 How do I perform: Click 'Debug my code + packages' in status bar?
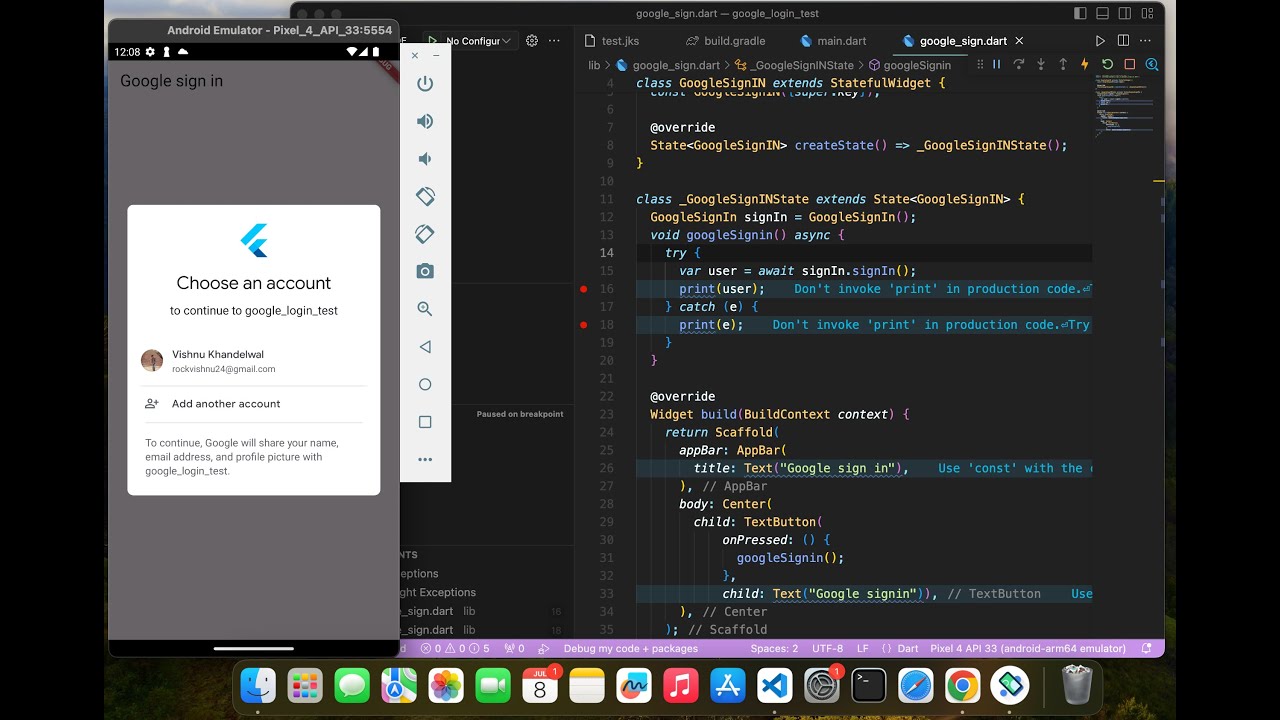pyautogui.click(x=630, y=648)
